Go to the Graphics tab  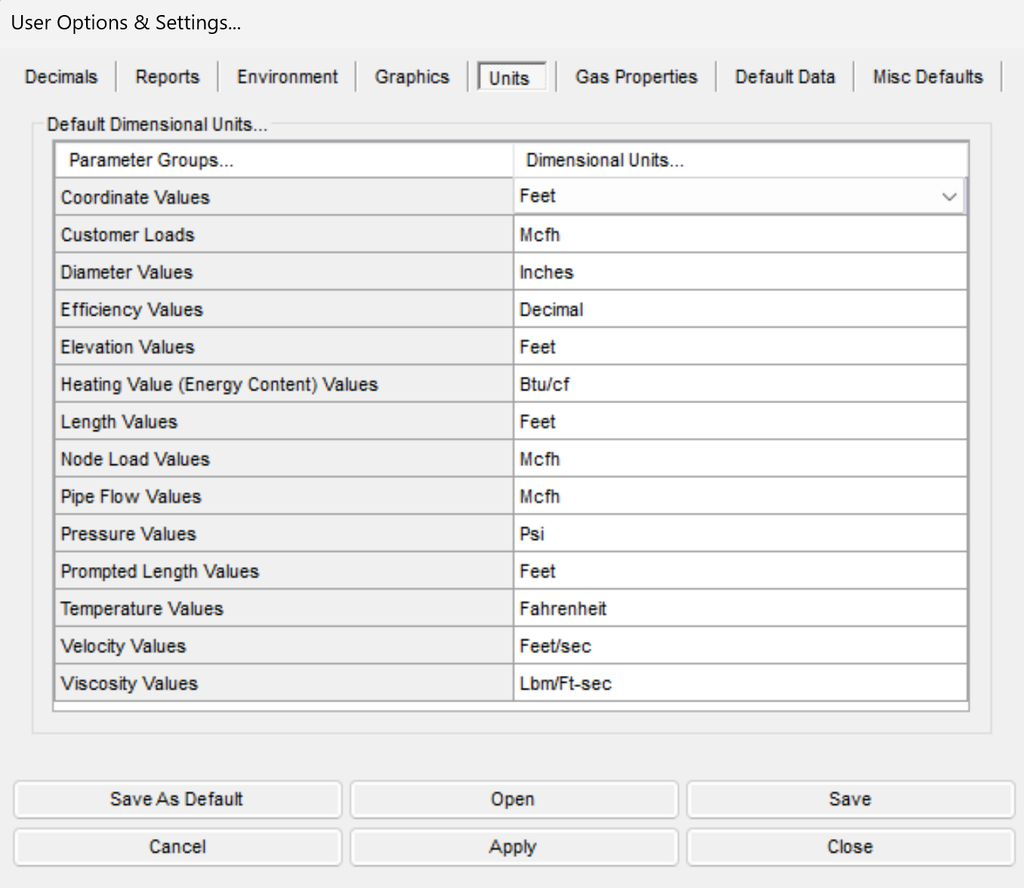pos(412,77)
